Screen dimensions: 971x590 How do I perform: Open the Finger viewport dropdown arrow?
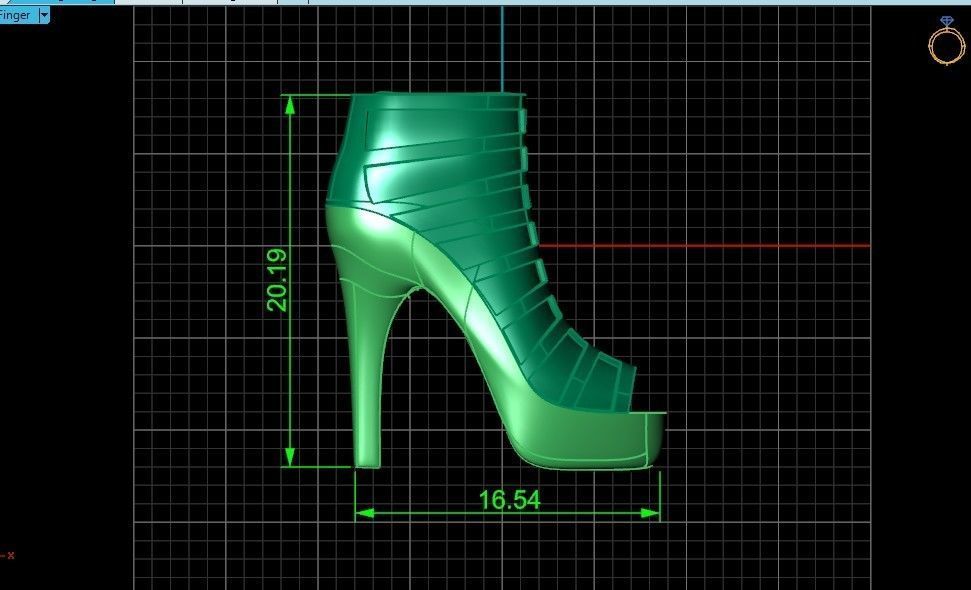coord(44,15)
